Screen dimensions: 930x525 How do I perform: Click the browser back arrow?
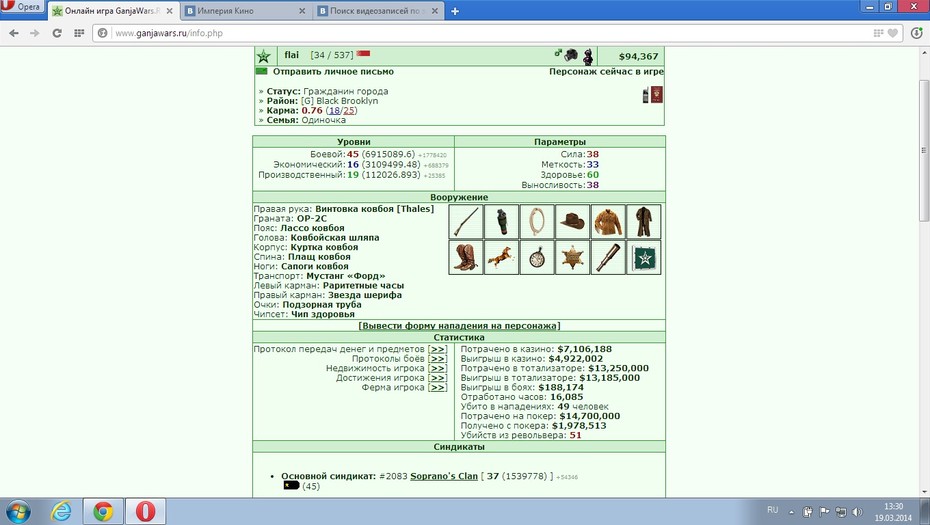coord(14,33)
